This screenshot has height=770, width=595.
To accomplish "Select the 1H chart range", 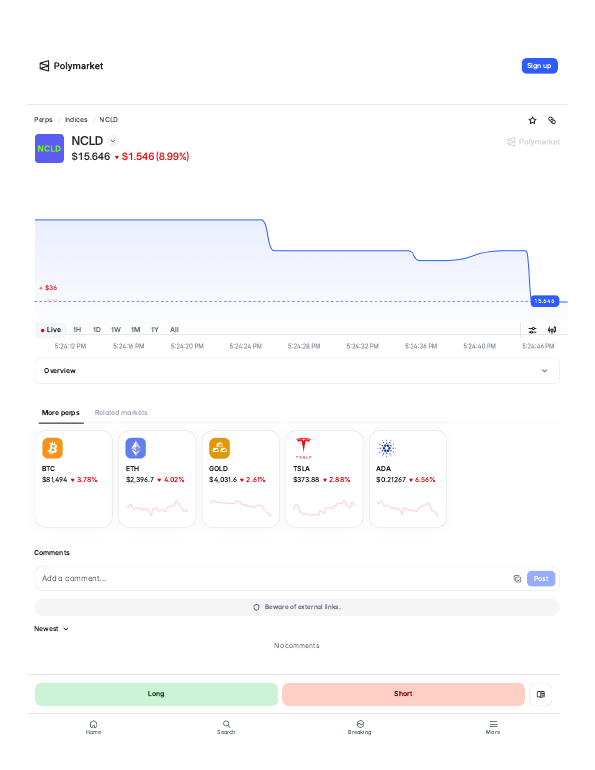I will click(77, 330).
